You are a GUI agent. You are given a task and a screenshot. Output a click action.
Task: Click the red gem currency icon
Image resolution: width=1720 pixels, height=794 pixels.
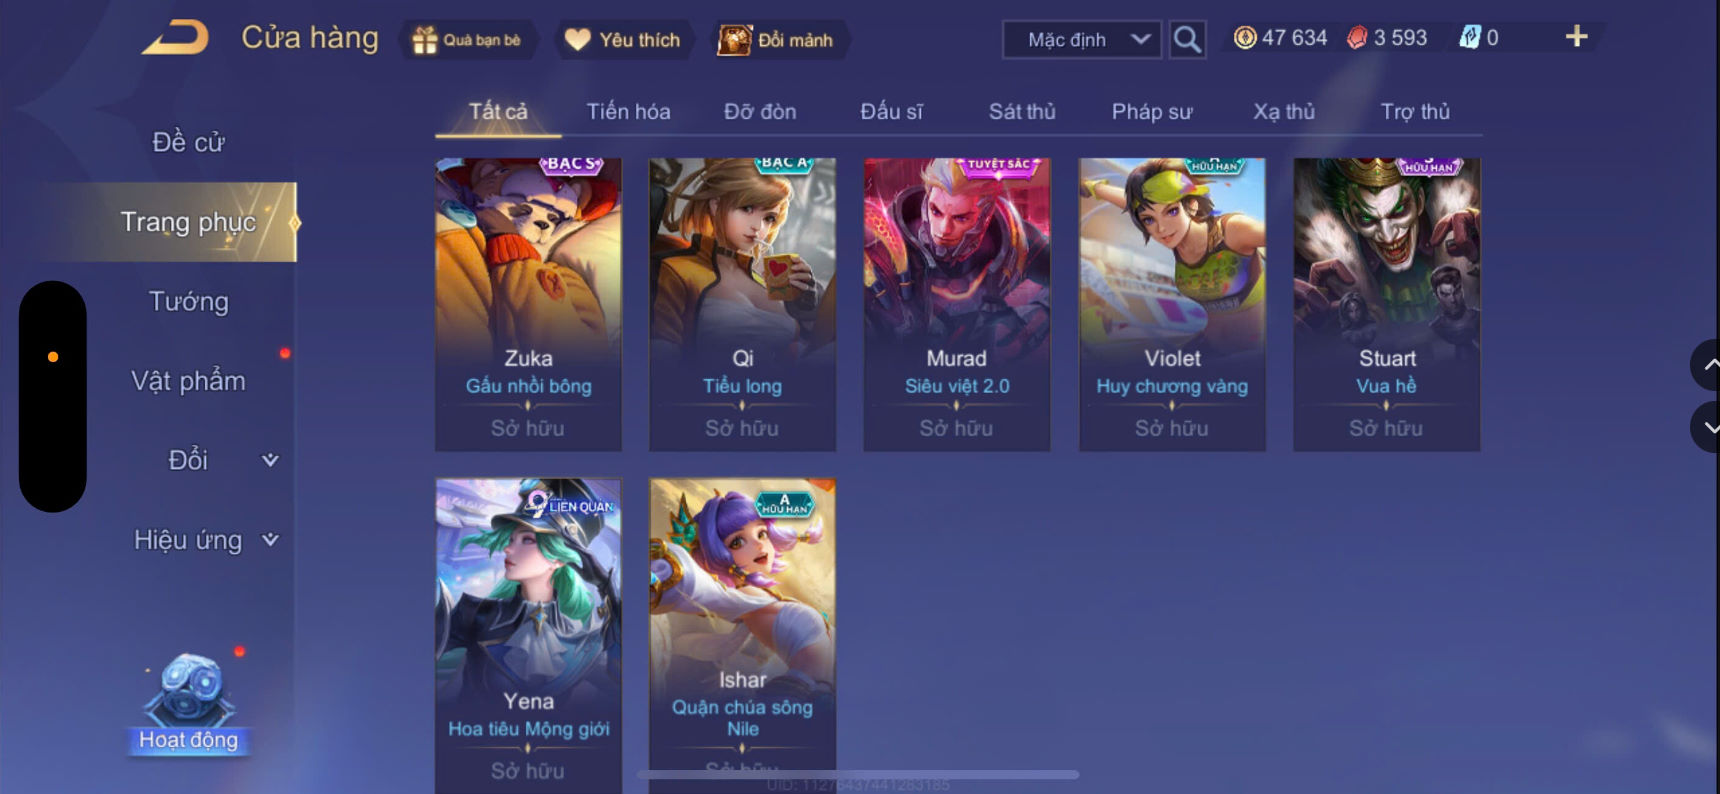tap(1357, 38)
